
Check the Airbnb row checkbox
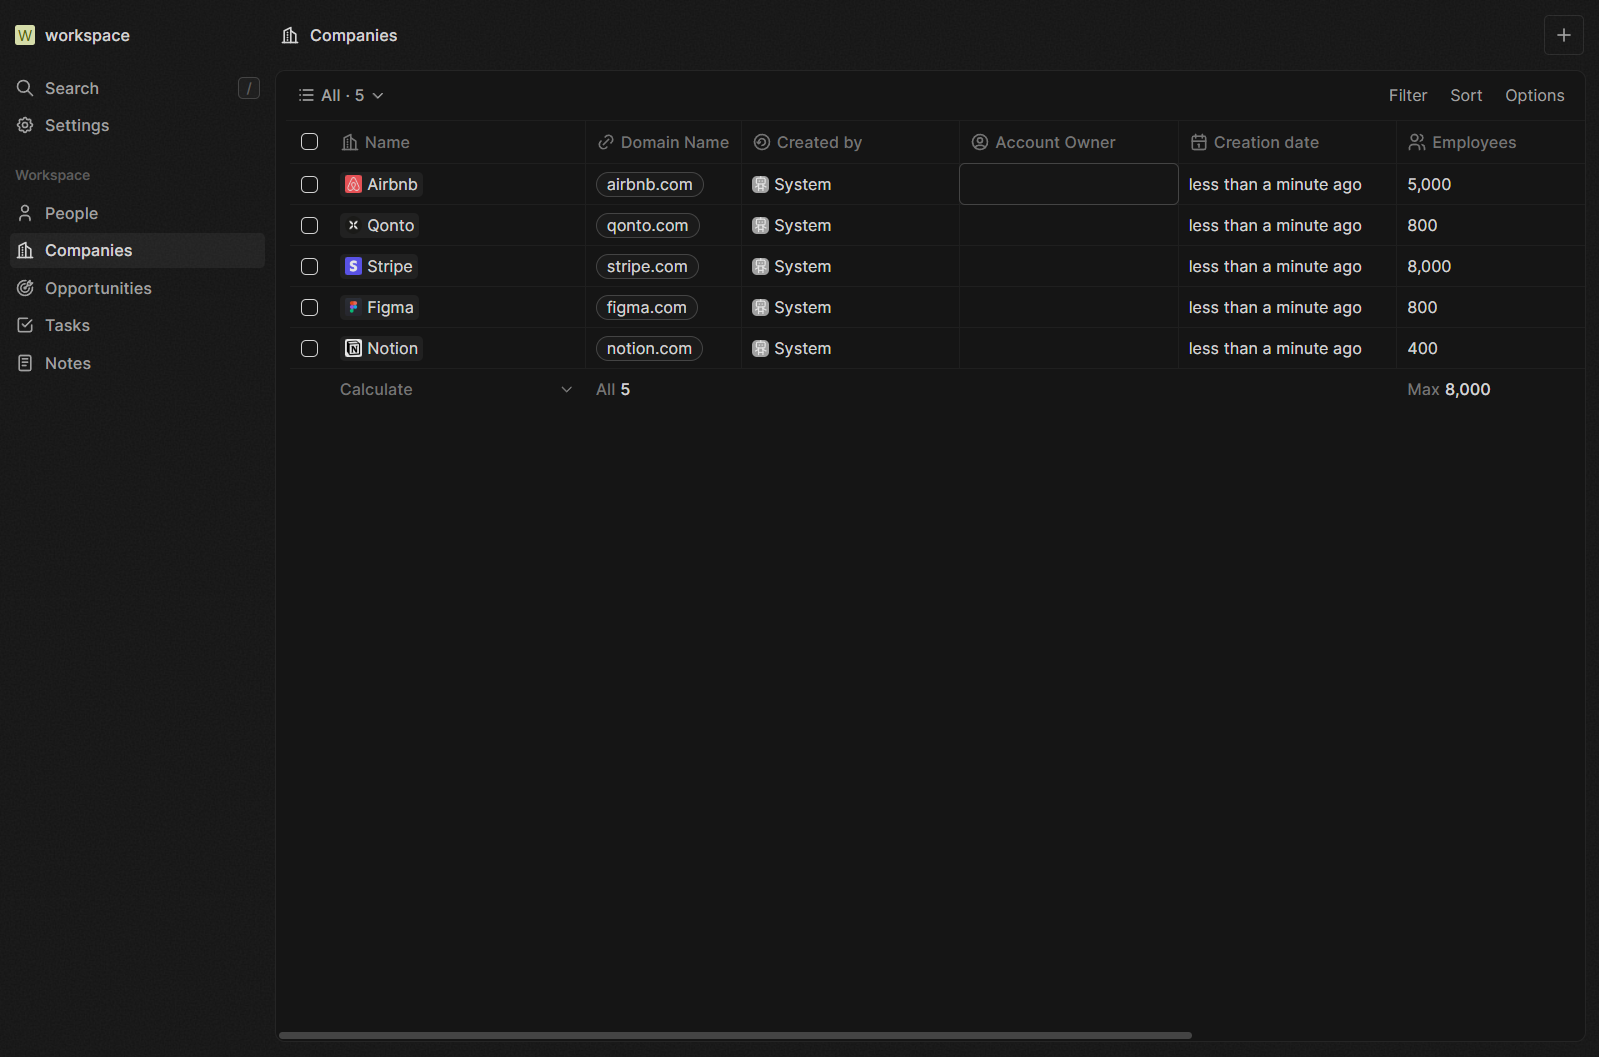click(x=309, y=184)
